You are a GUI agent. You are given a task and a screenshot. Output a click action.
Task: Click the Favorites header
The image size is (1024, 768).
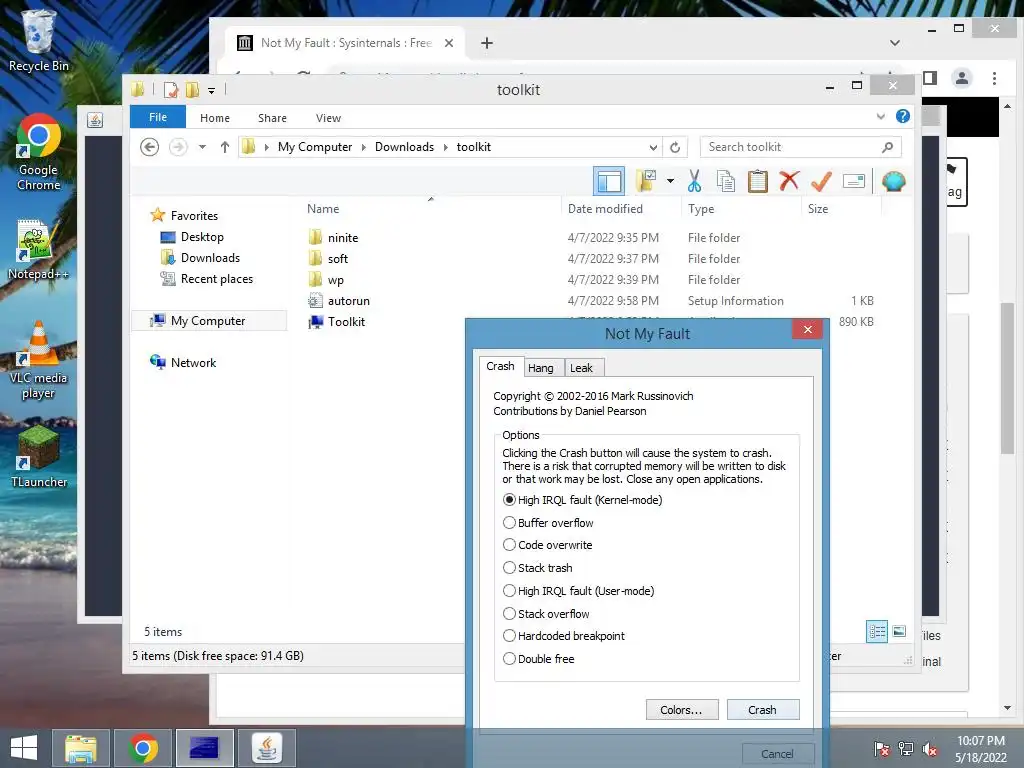point(194,216)
